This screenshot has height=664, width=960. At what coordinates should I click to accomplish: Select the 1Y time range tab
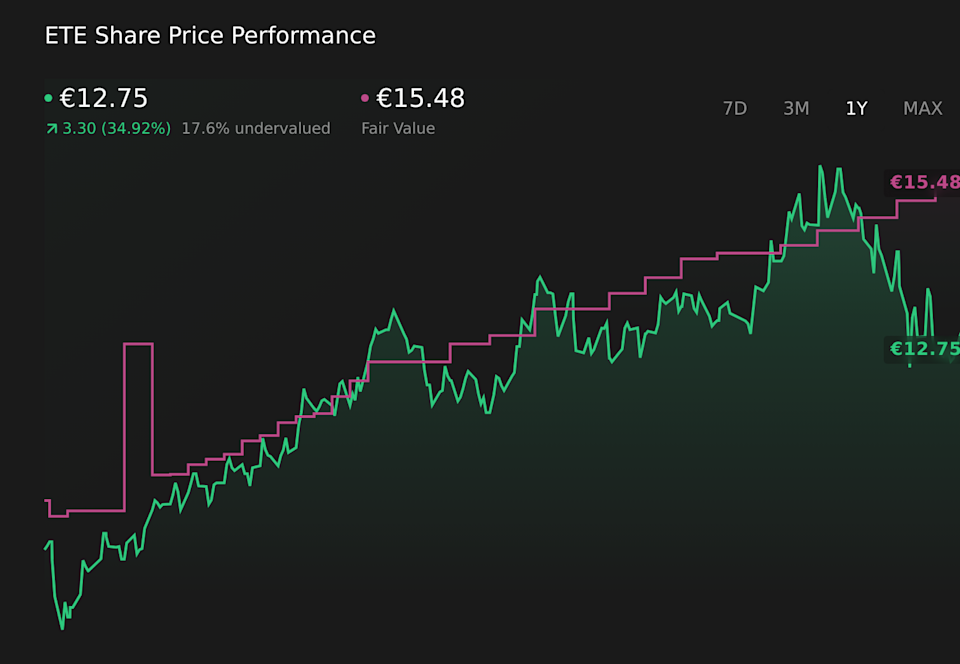pos(856,108)
